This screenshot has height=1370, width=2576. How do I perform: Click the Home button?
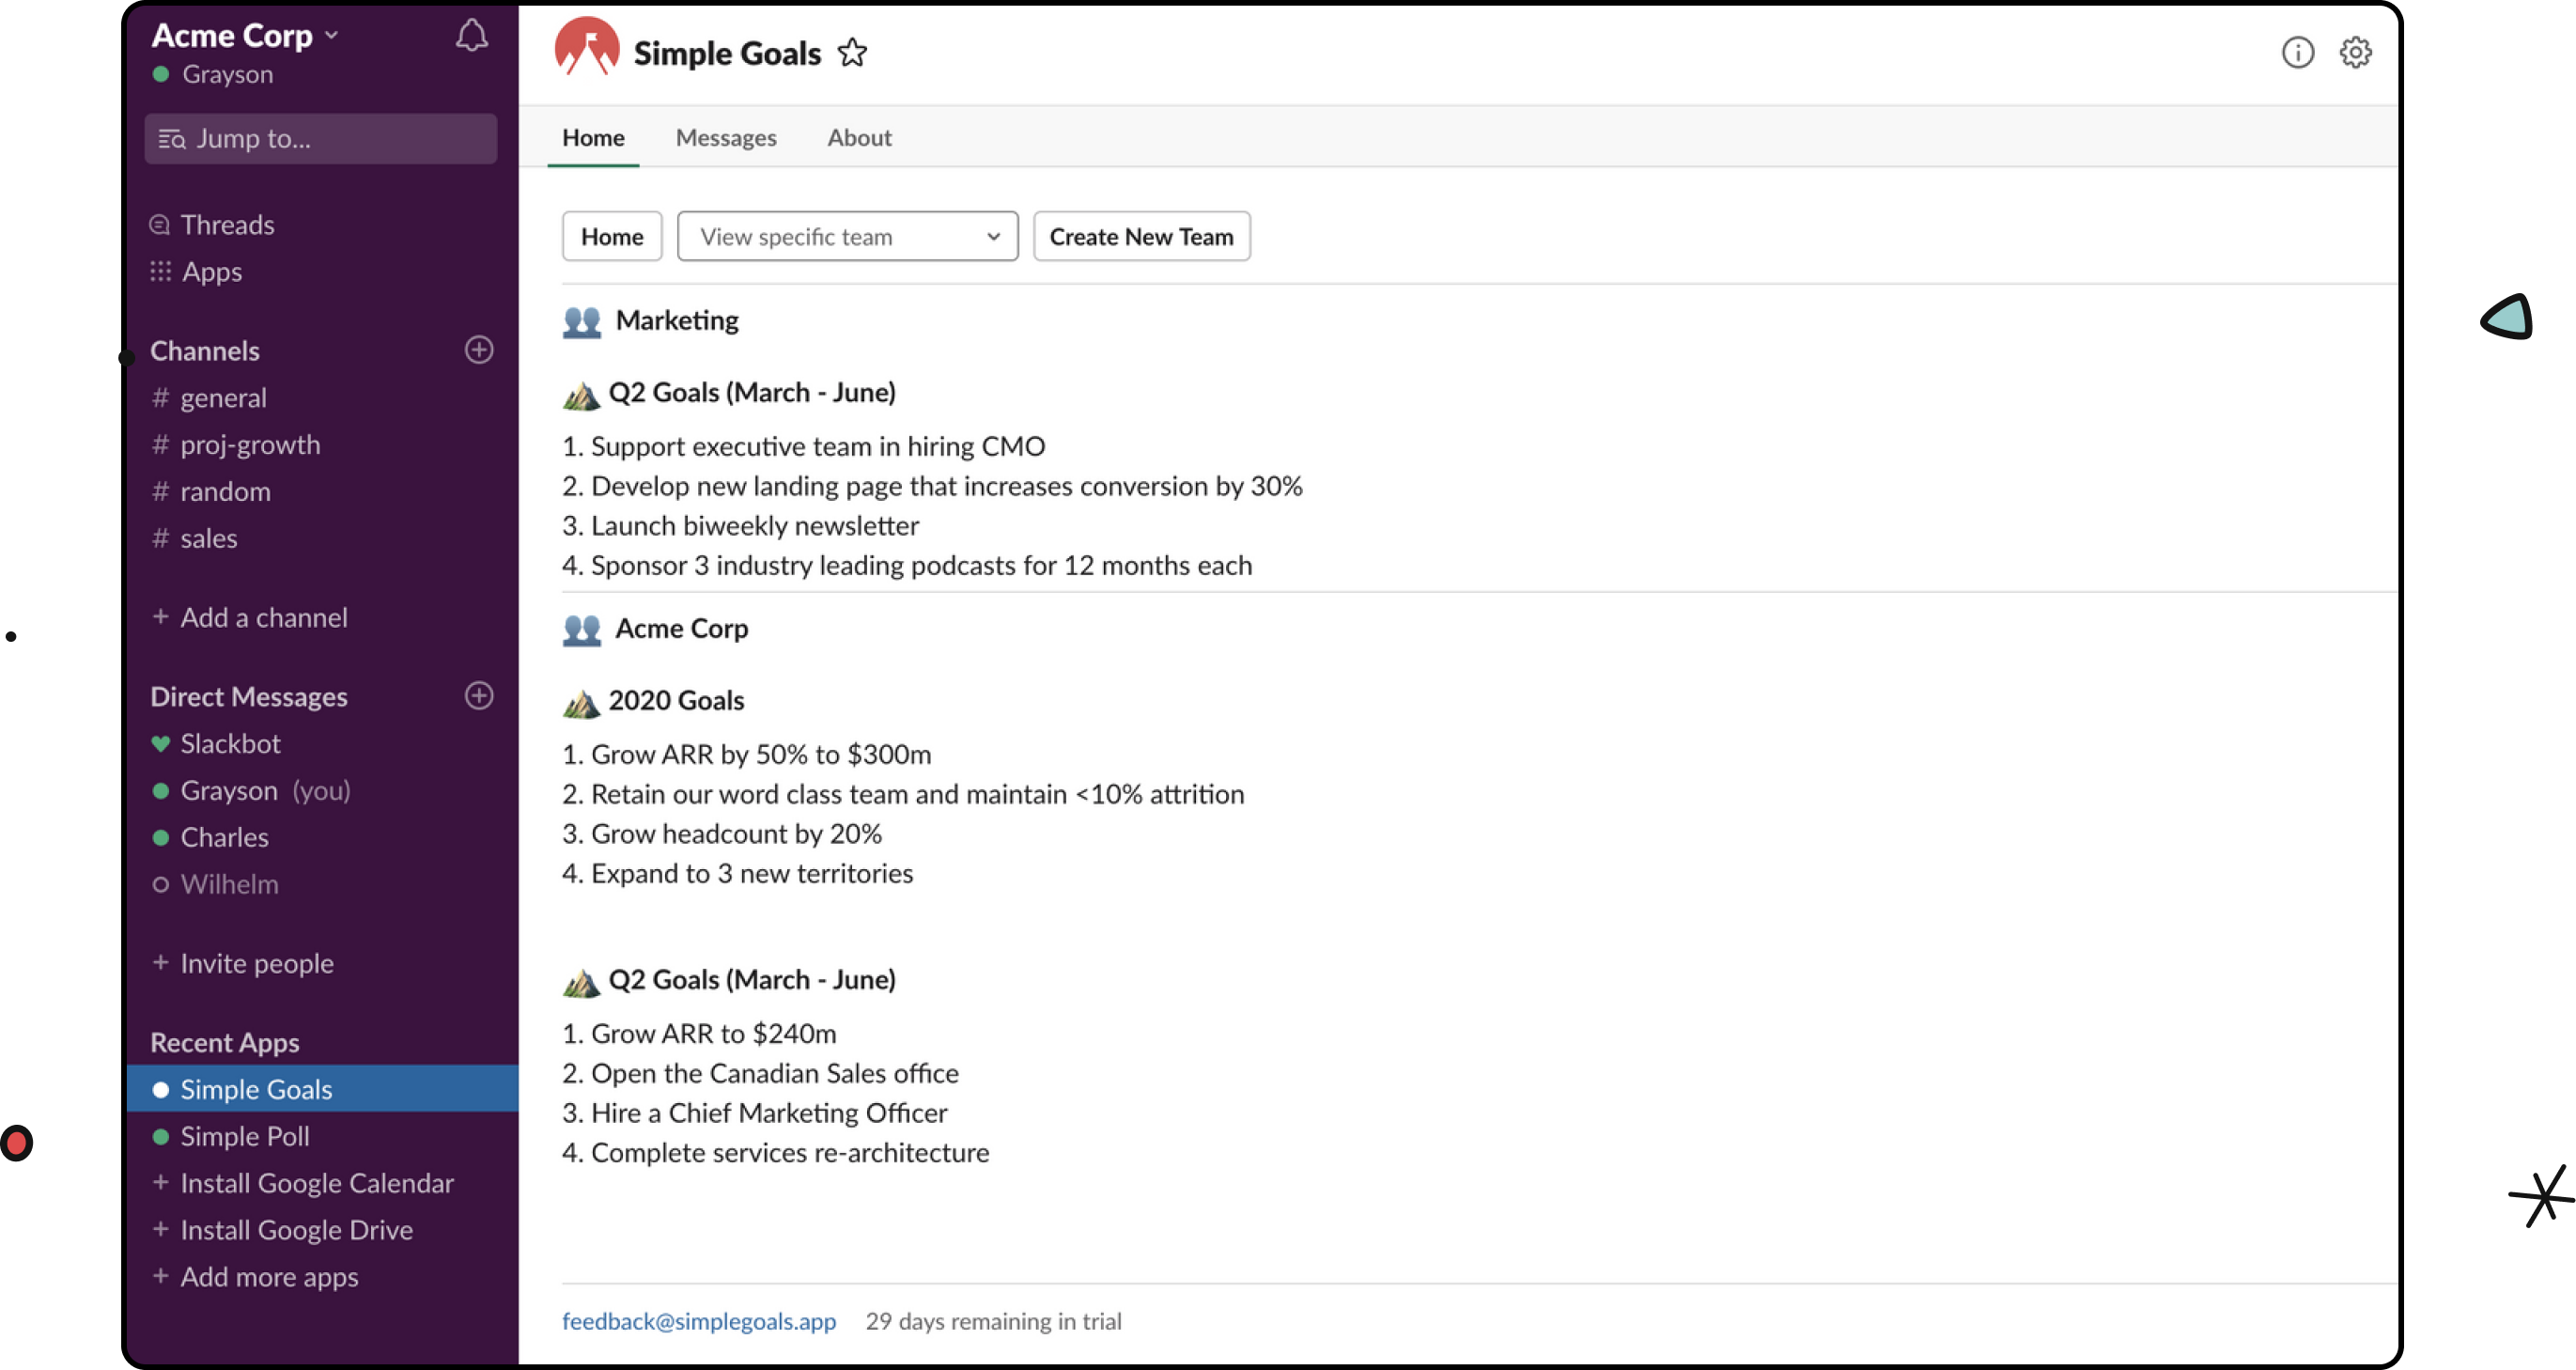pyautogui.click(x=611, y=236)
